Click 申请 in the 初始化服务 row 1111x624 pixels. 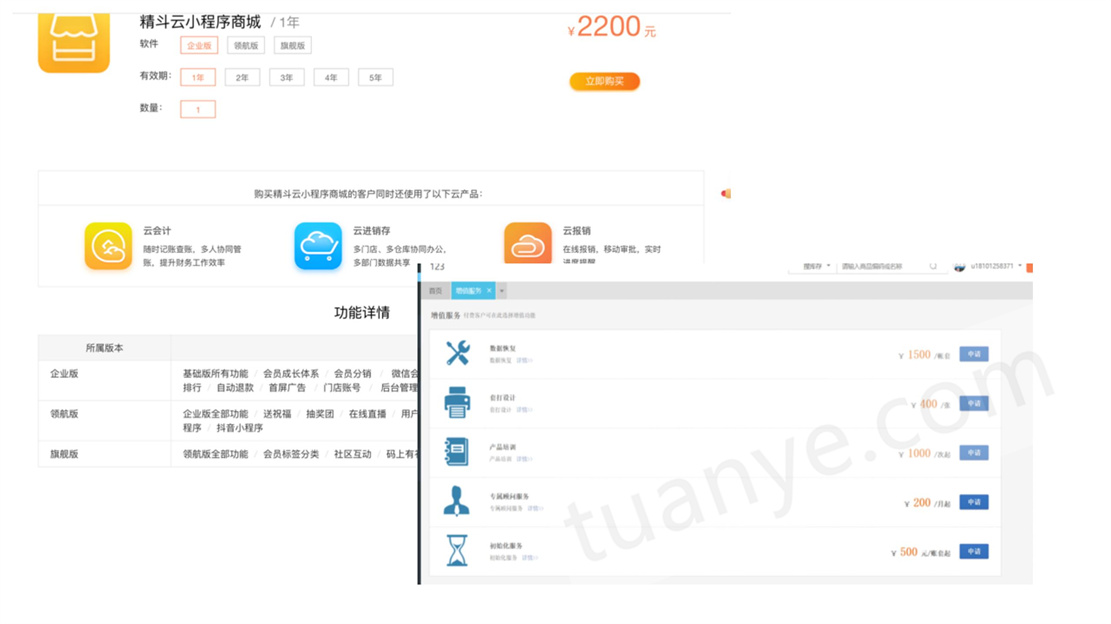[974, 552]
